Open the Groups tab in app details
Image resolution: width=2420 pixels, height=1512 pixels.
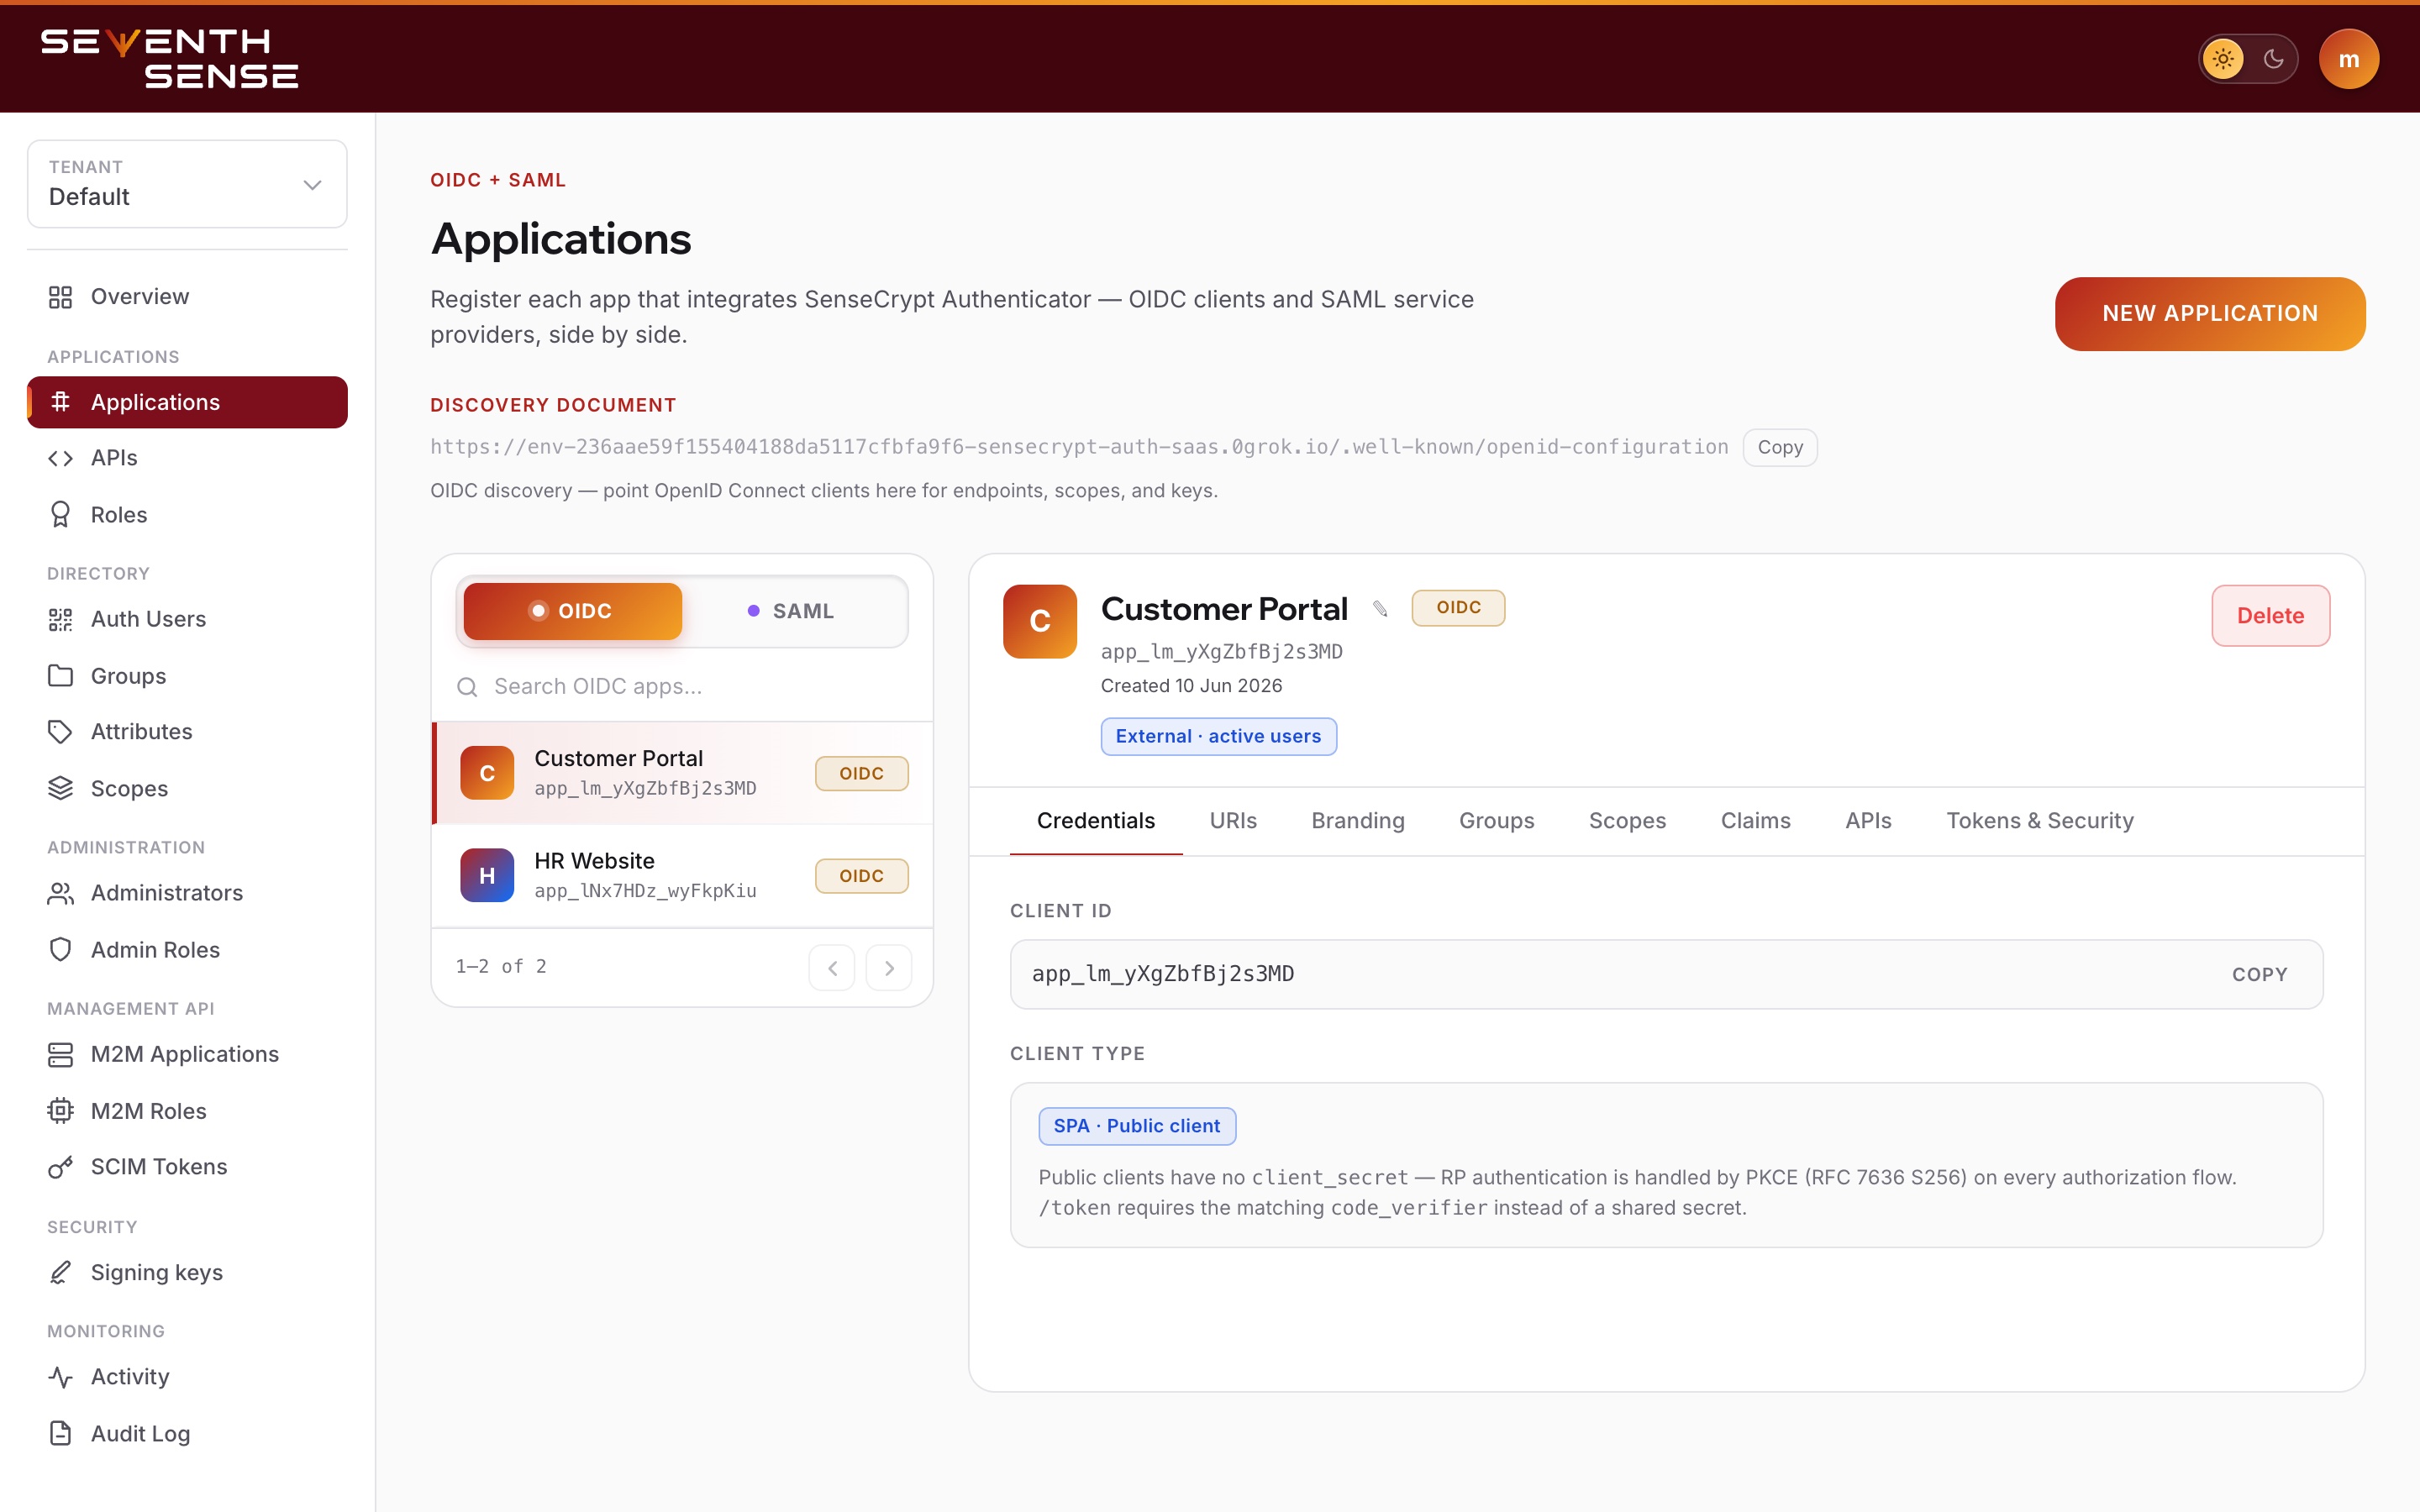(1496, 821)
